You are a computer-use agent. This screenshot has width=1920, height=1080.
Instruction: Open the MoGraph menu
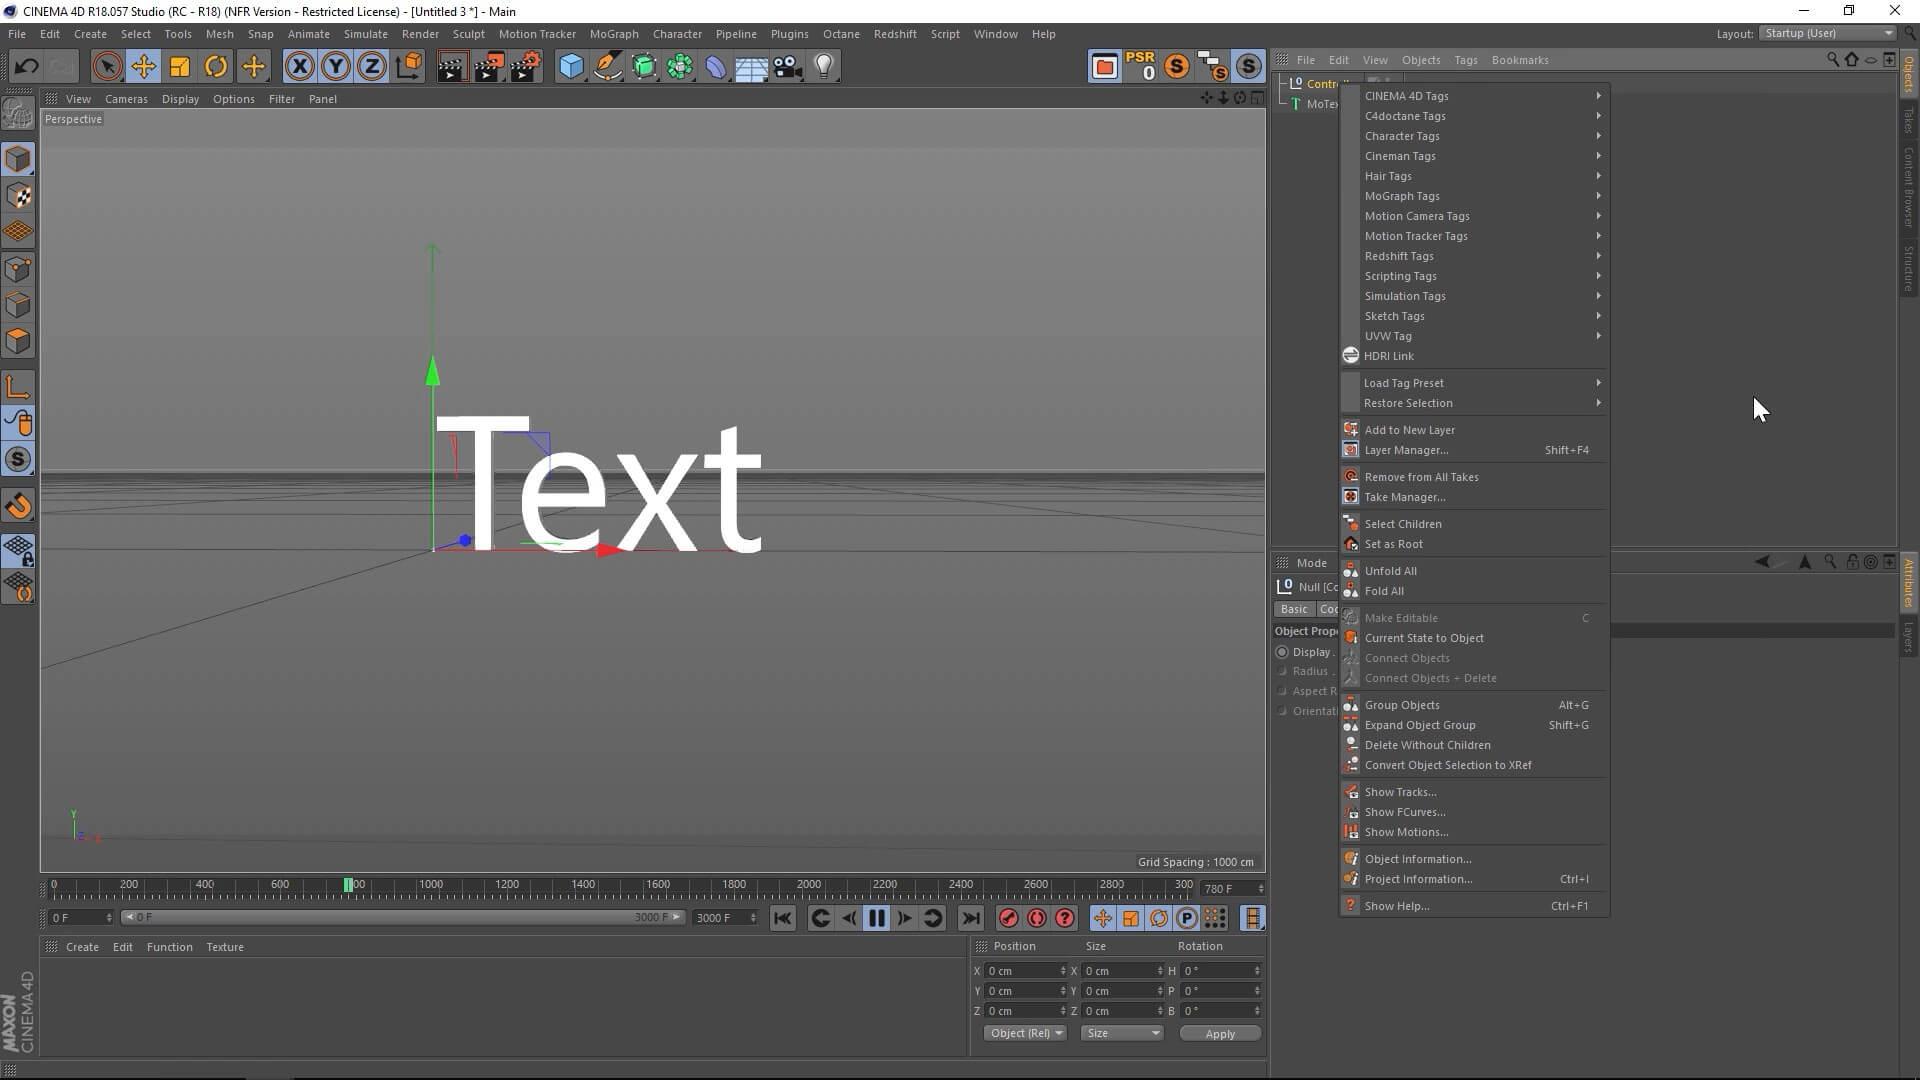(613, 34)
